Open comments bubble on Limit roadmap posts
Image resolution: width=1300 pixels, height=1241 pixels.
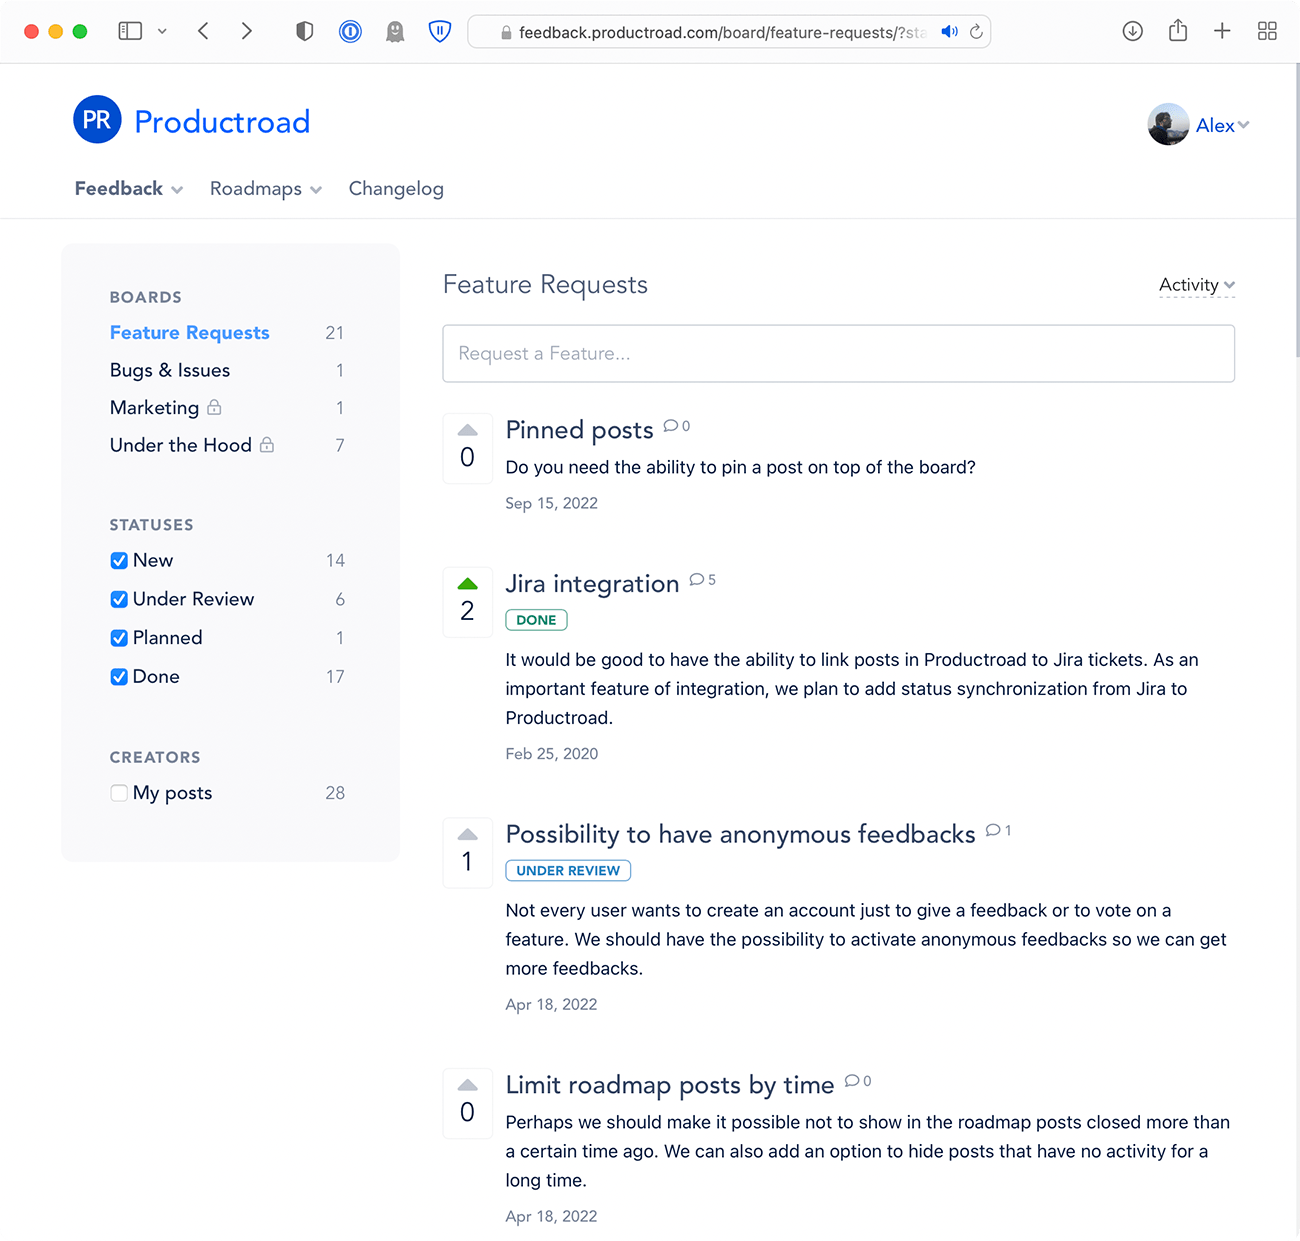tap(858, 1081)
